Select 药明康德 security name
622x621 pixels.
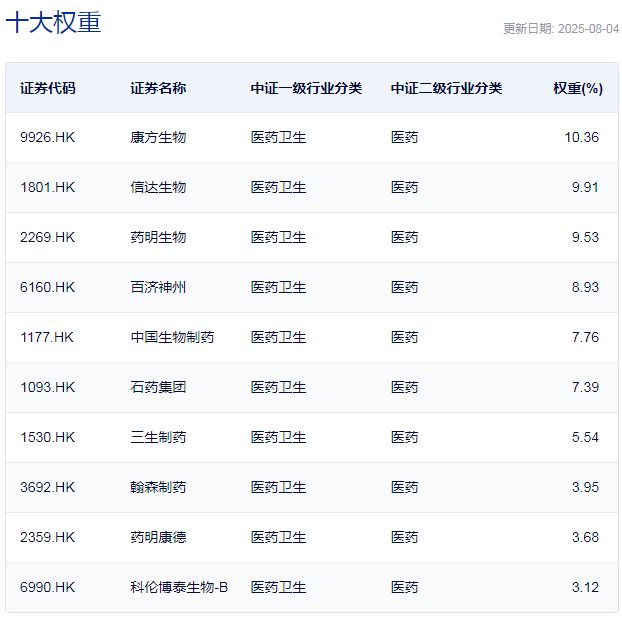pos(158,537)
